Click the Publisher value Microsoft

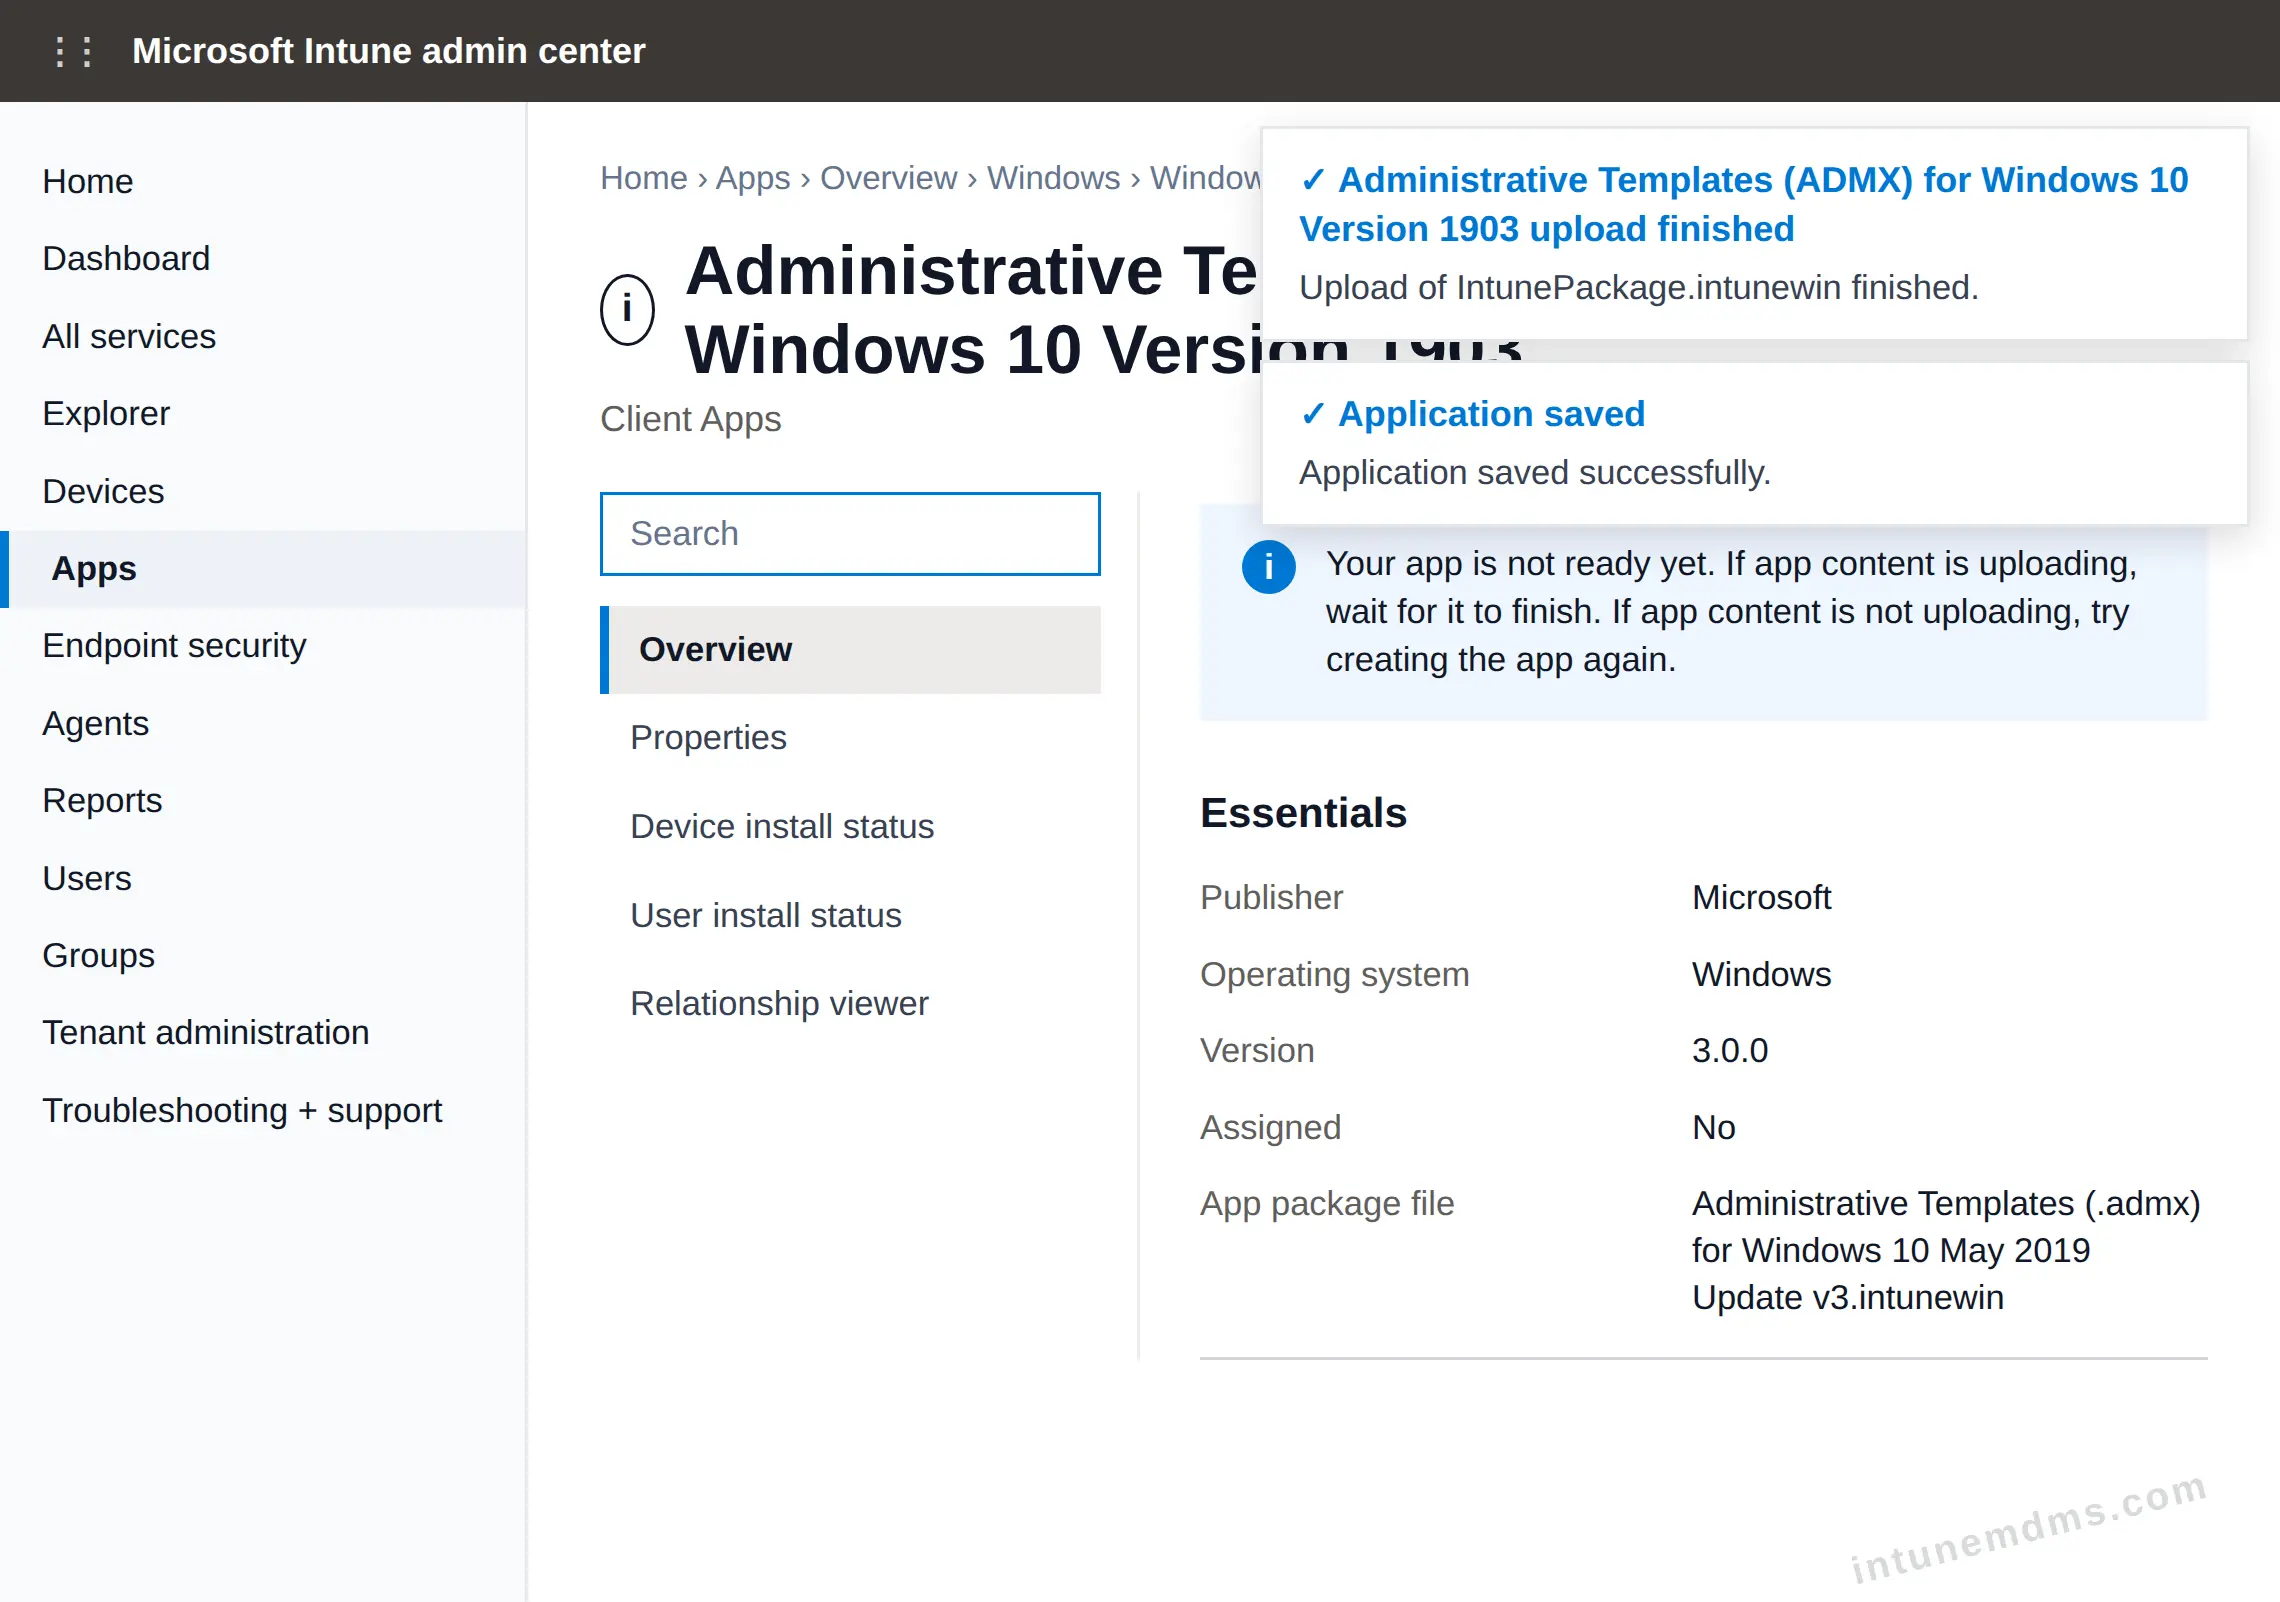pos(1761,897)
